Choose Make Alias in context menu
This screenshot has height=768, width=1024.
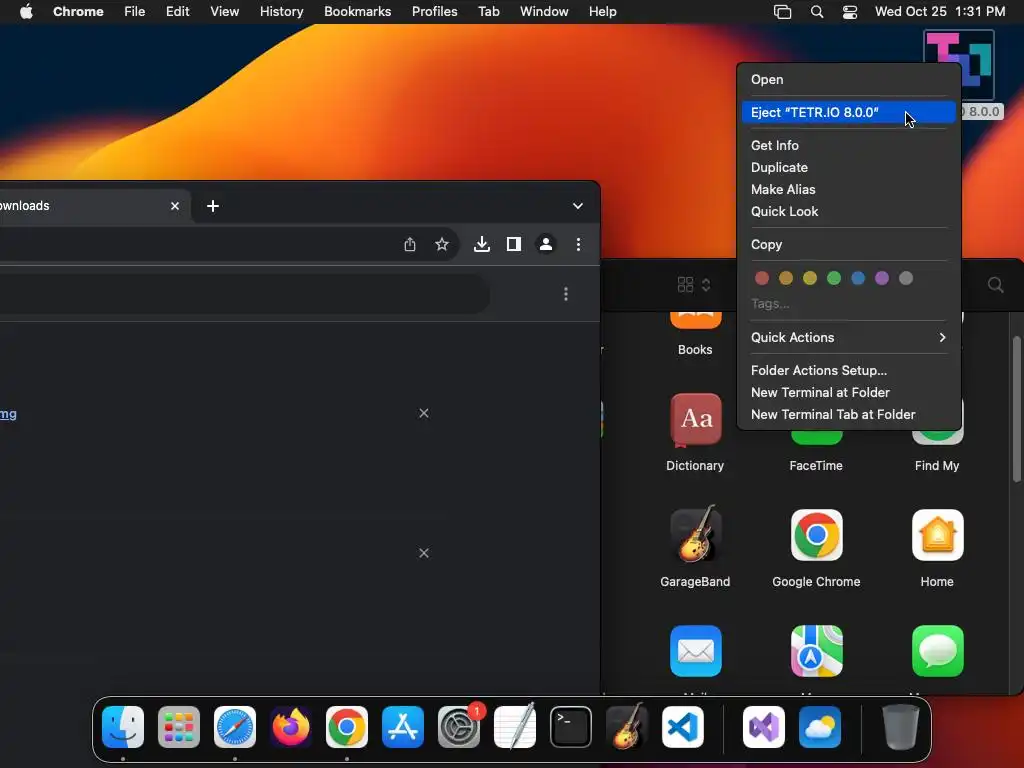click(848, 189)
